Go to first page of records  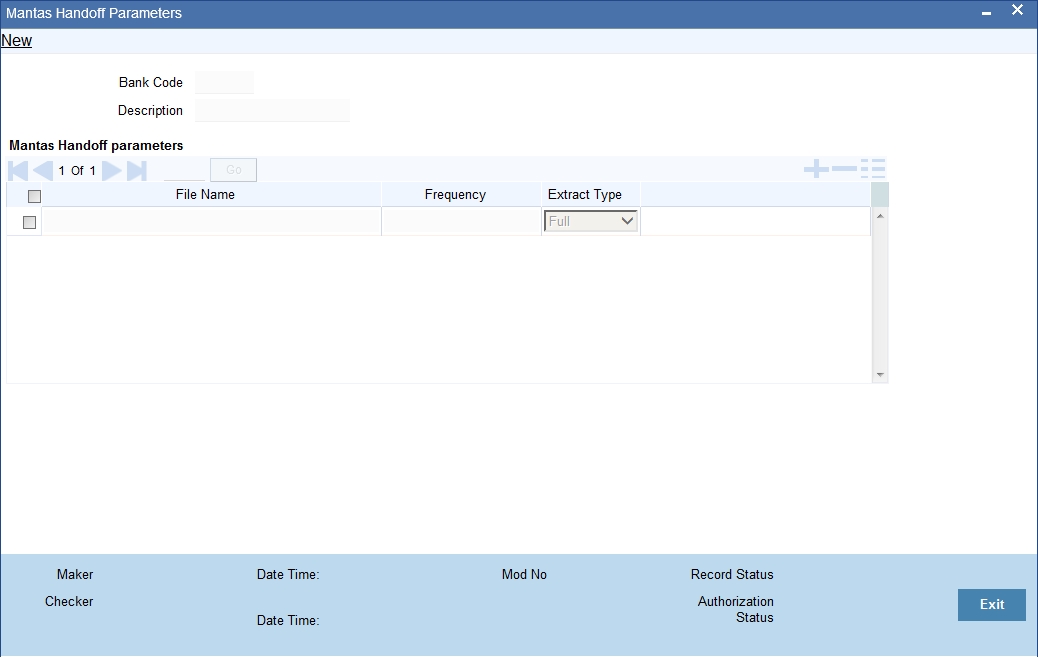tap(18, 170)
